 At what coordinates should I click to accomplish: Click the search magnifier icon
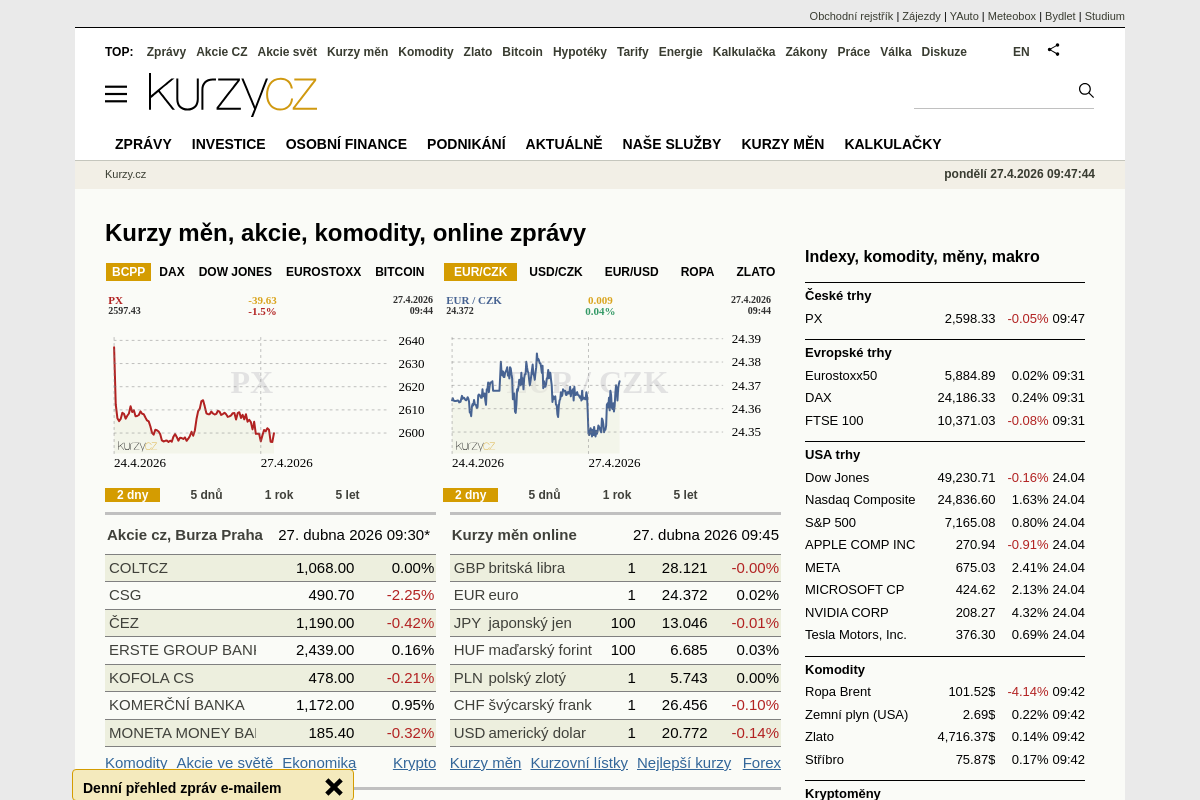[x=1086, y=91]
